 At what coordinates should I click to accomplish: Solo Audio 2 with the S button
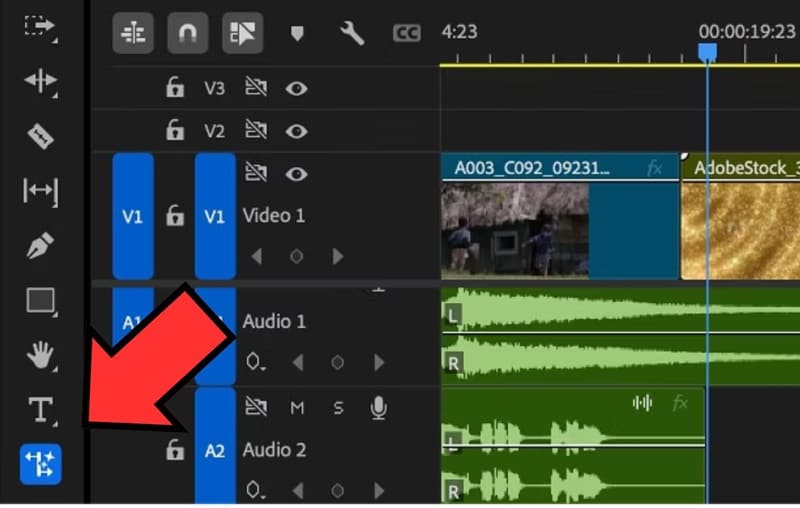(x=338, y=408)
